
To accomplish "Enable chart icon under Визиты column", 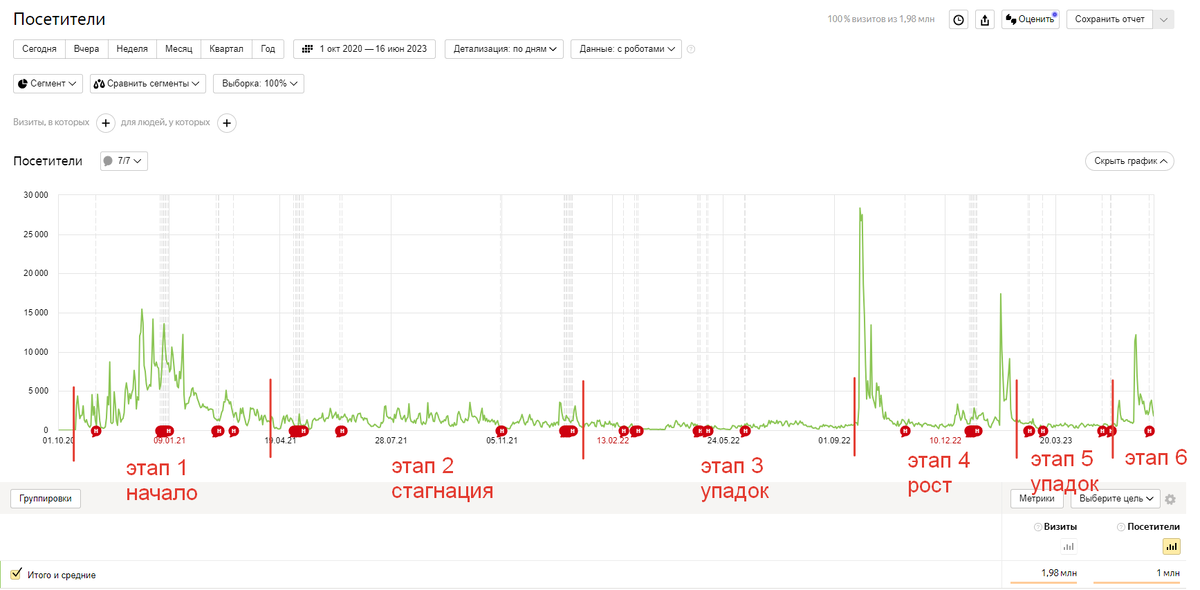I will (x=1068, y=546).
